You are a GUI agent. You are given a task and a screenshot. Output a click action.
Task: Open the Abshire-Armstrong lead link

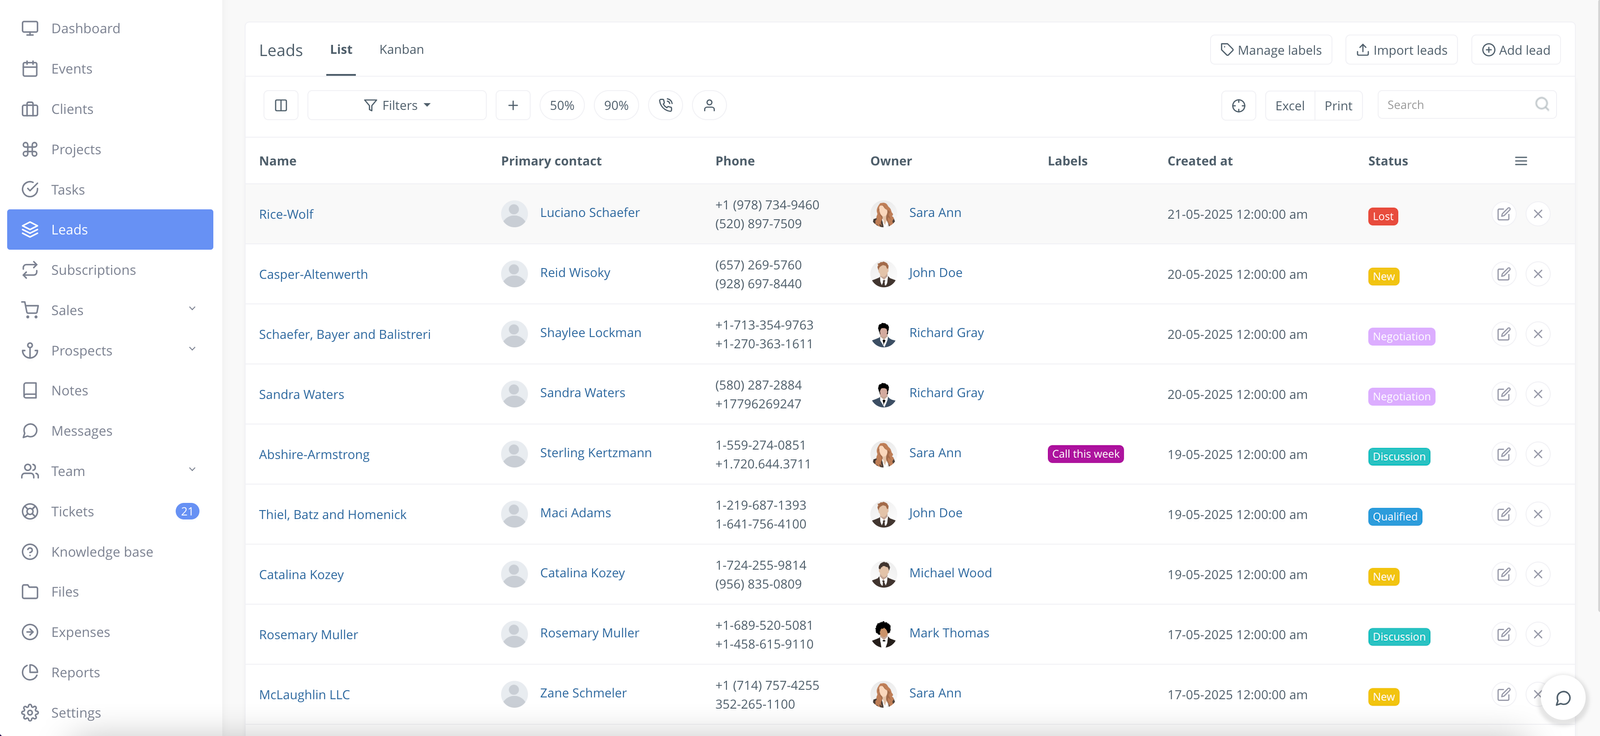[x=314, y=454]
